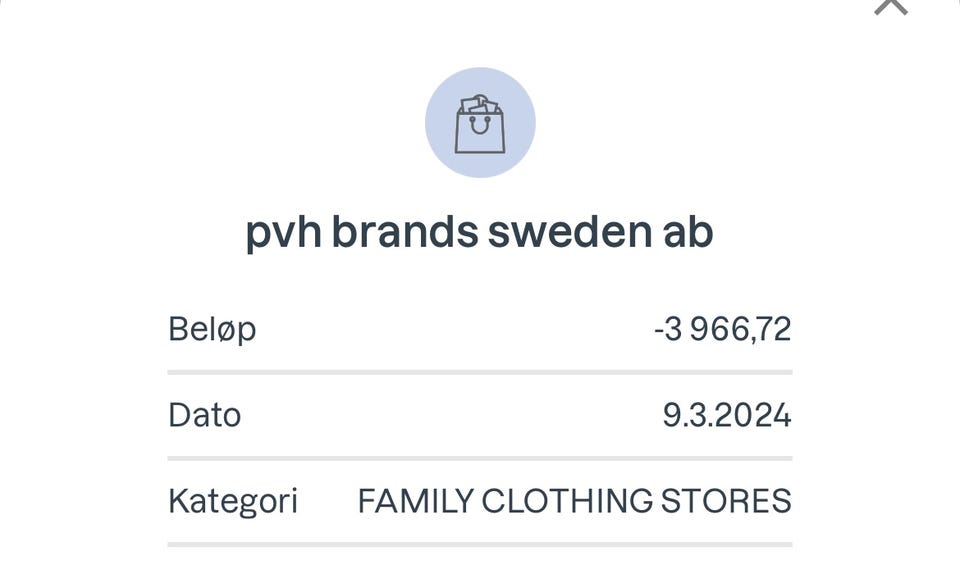Viewport: 960px width, 579px height.
Task: Select the merchant name pvh brands sweden ab
Action: [x=480, y=232]
